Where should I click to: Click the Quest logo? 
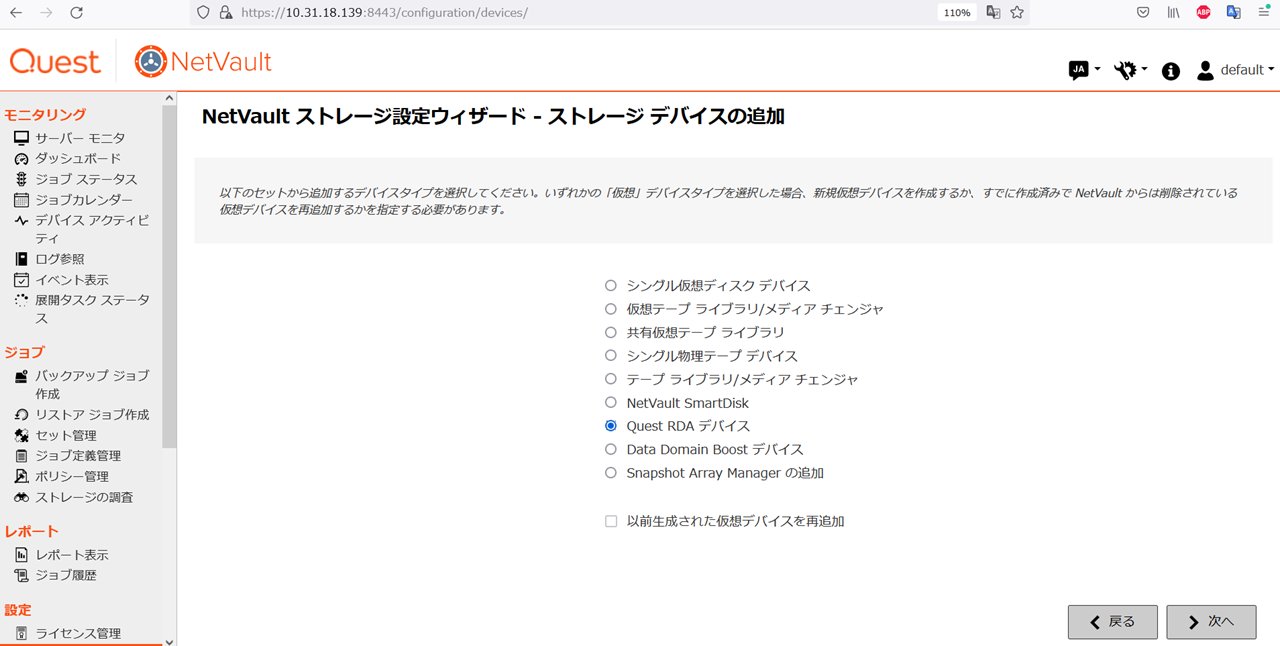(55, 61)
